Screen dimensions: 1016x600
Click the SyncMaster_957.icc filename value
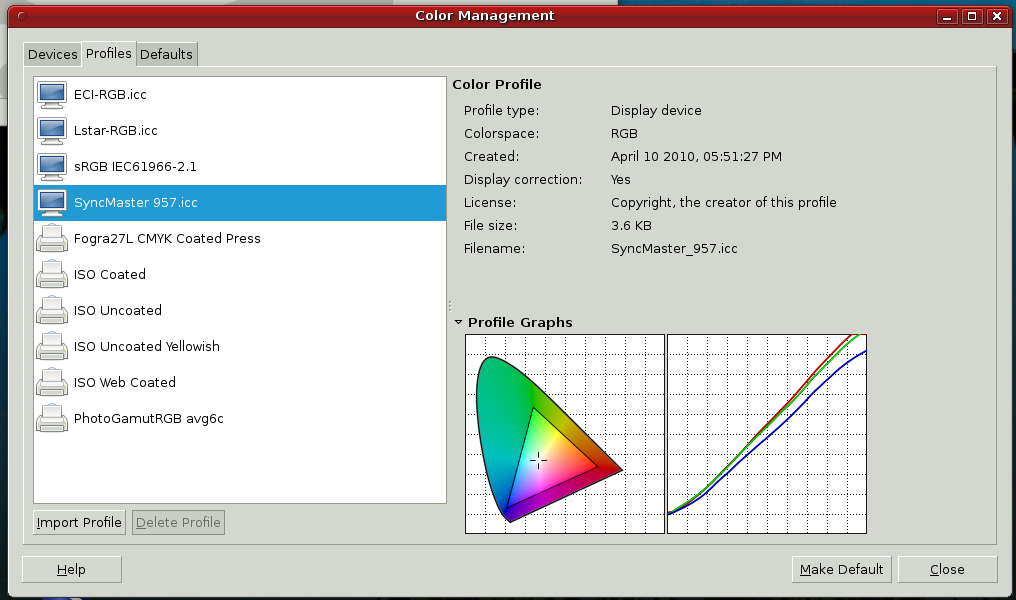point(675,249)
